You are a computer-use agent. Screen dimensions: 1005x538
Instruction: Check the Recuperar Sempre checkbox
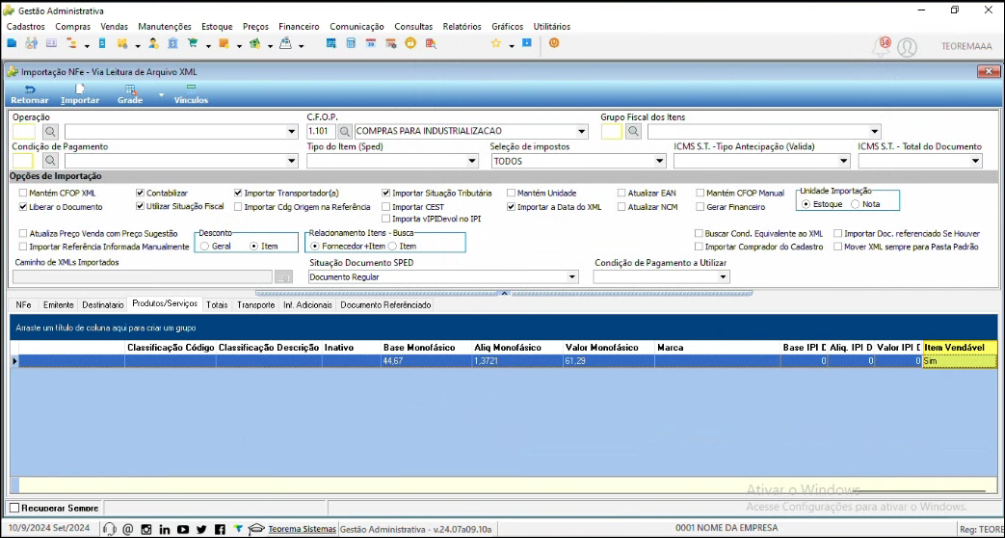point(14,508)
